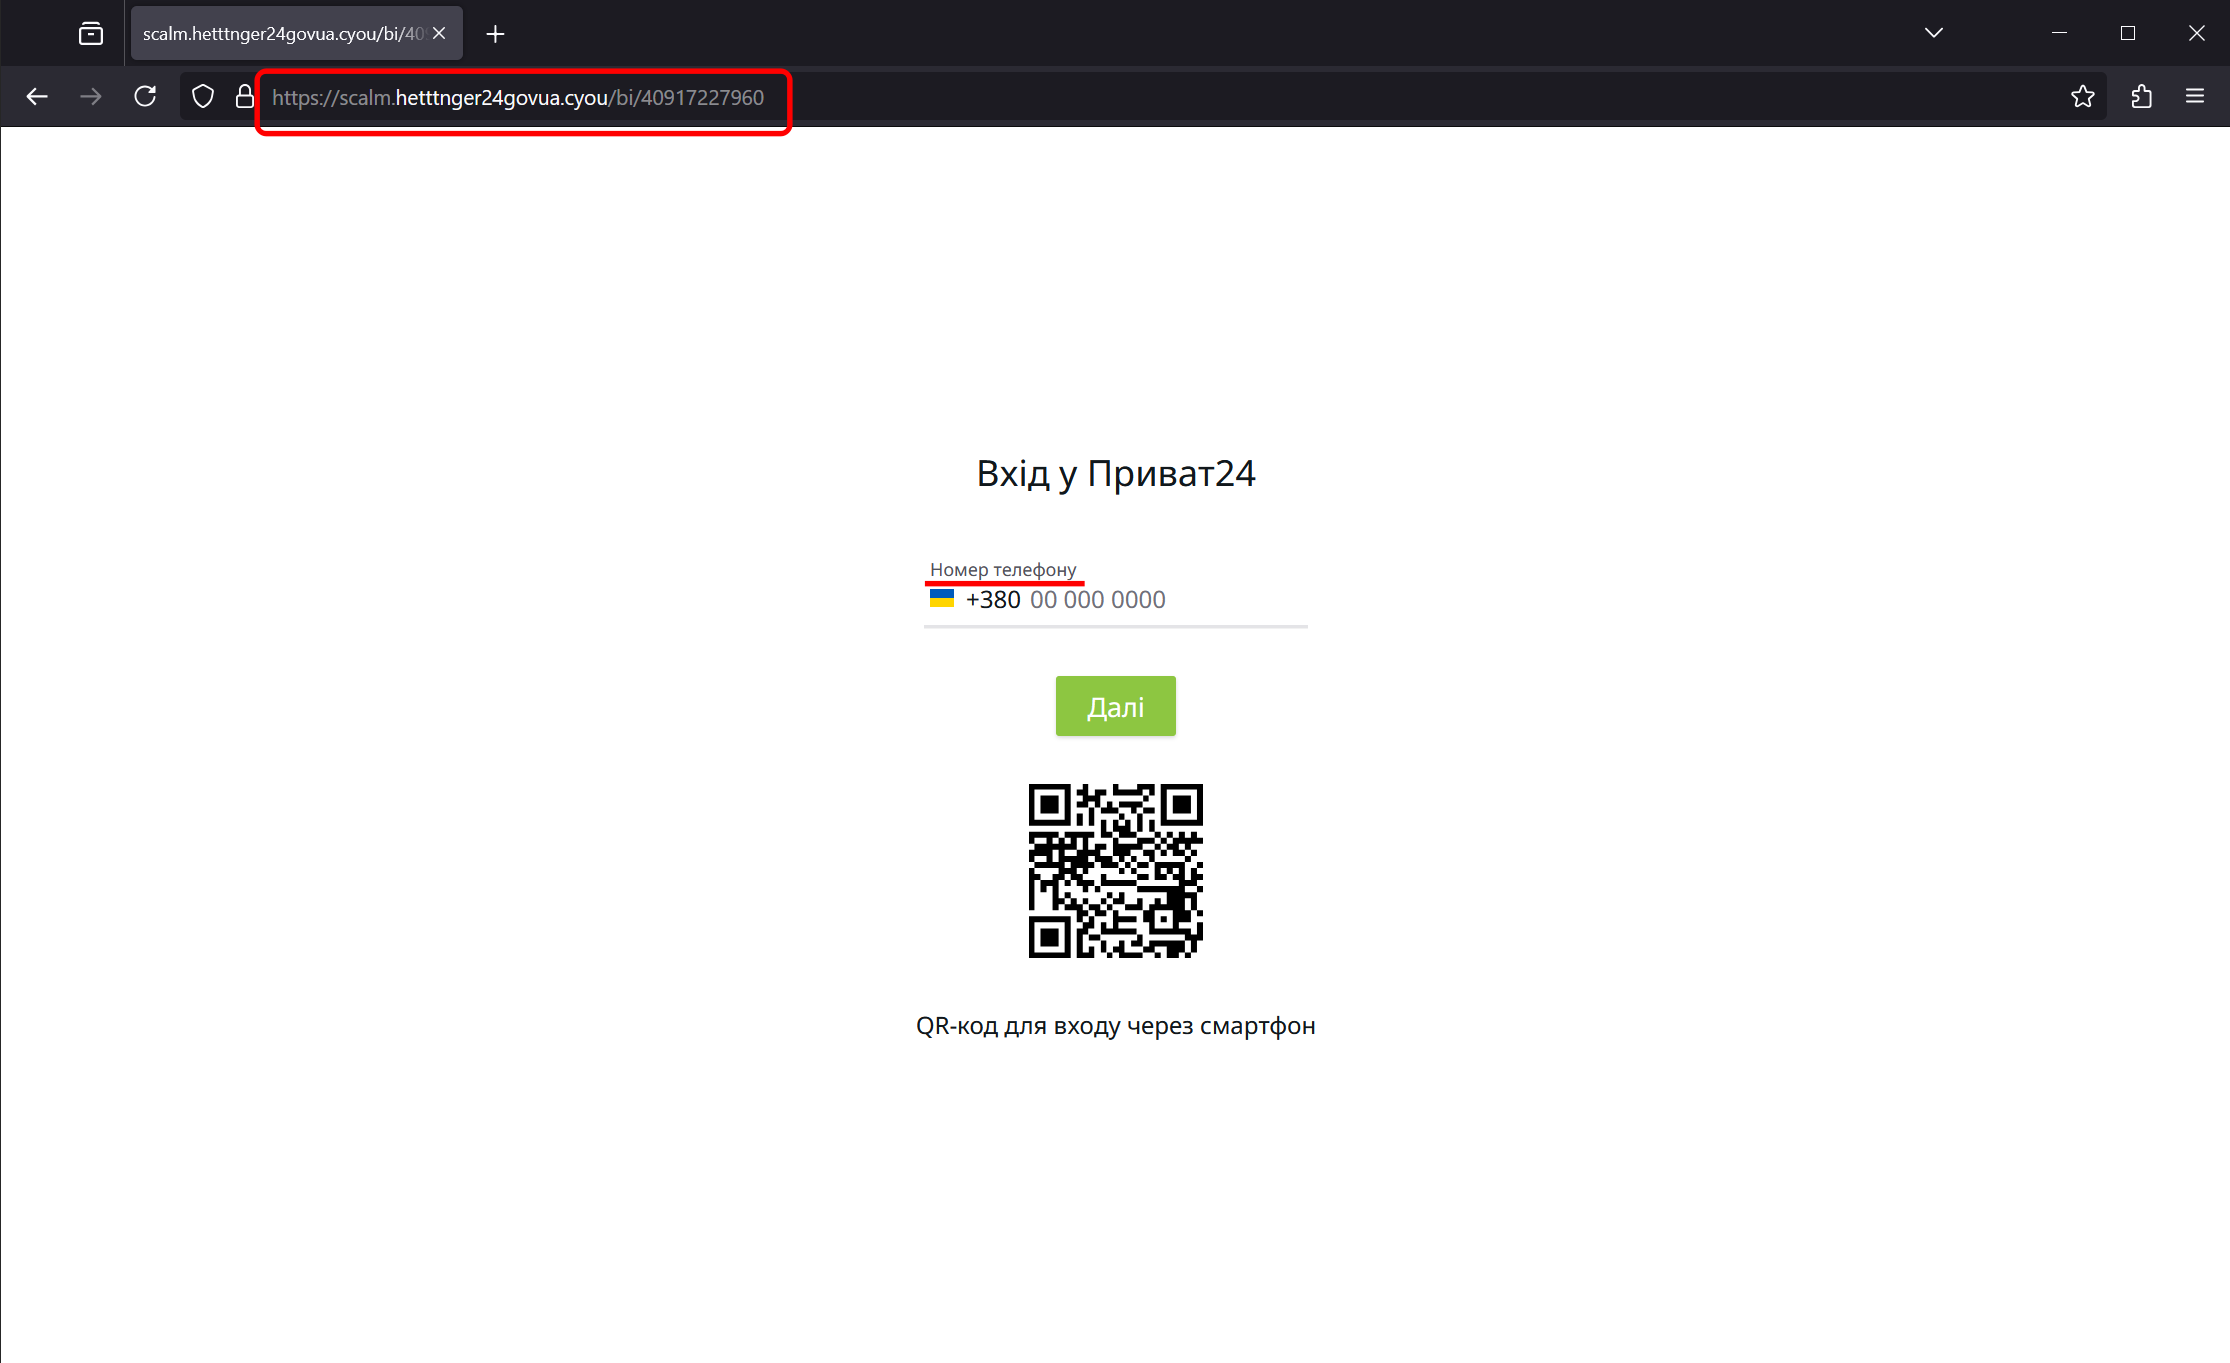Click the forward navigation arrow
Screen dimensions: 2230x1363
click(91, 97)
